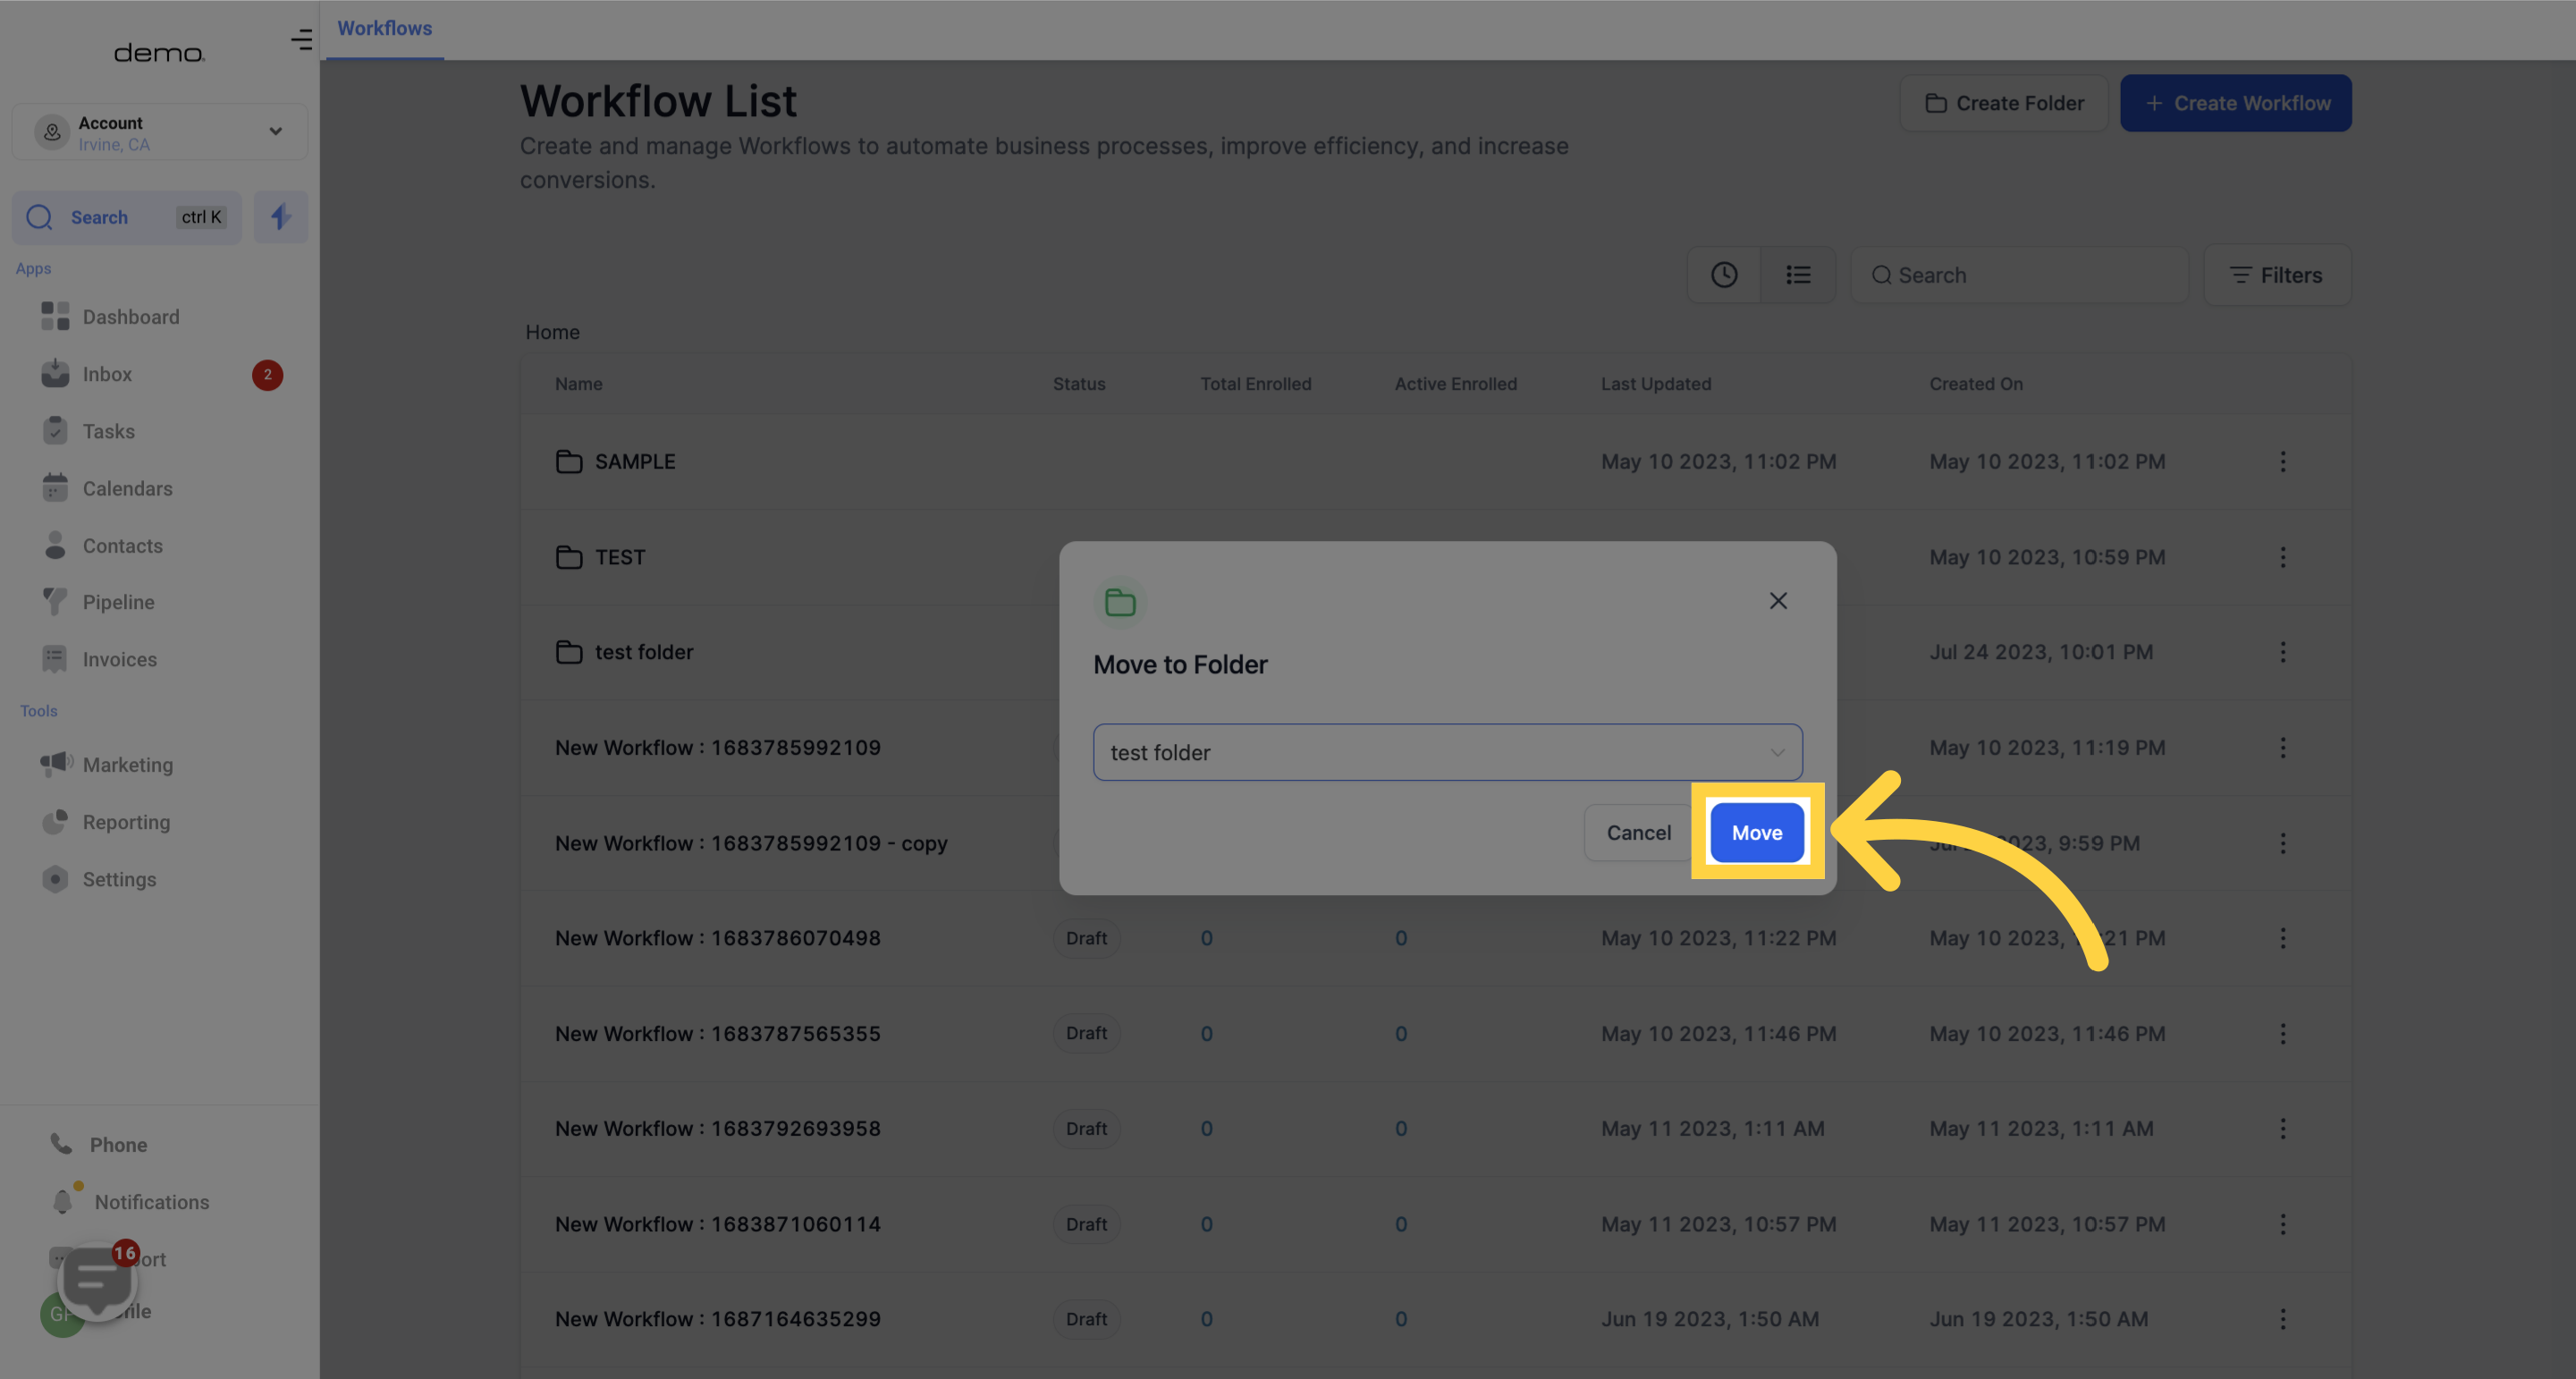This screenshot has height=1379, width=2576.
Task: Switch to the list view icon
Action: 1798,275
